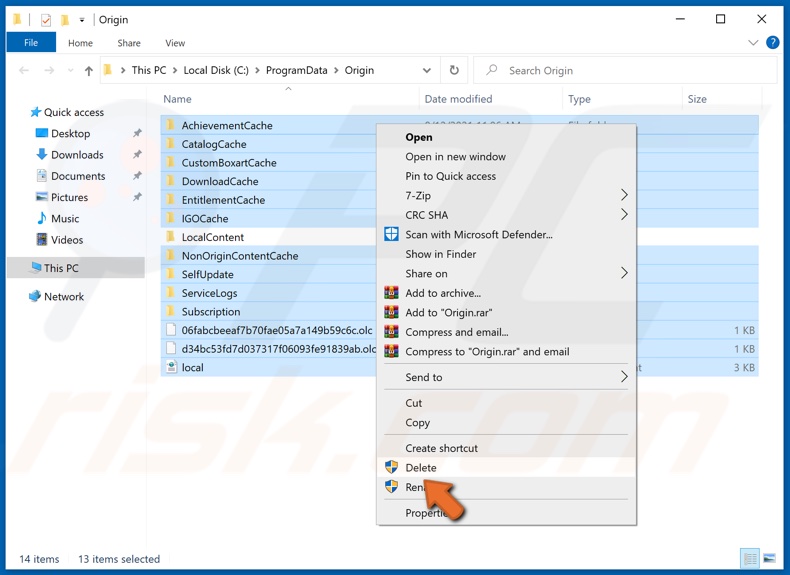
Task: Open recent locations dropdown arrow
Action: 71,71
